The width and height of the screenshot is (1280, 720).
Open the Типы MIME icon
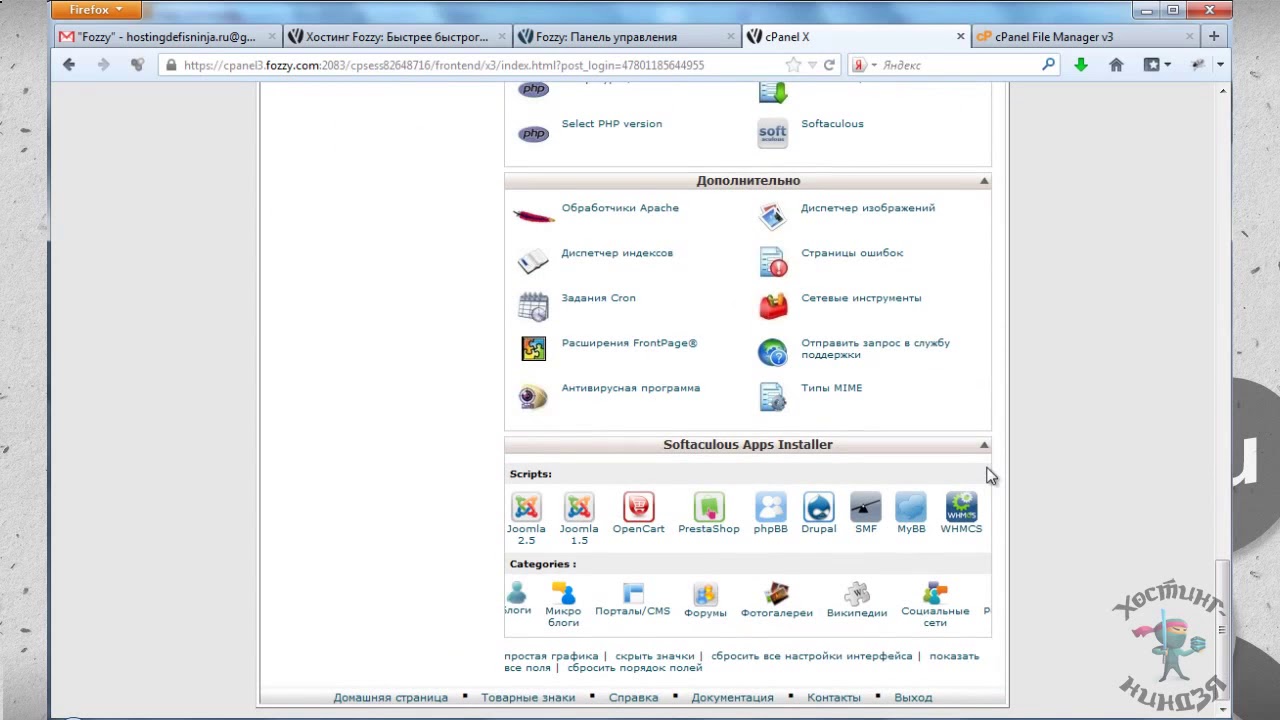pyautogui.click(x=772, y=397)
